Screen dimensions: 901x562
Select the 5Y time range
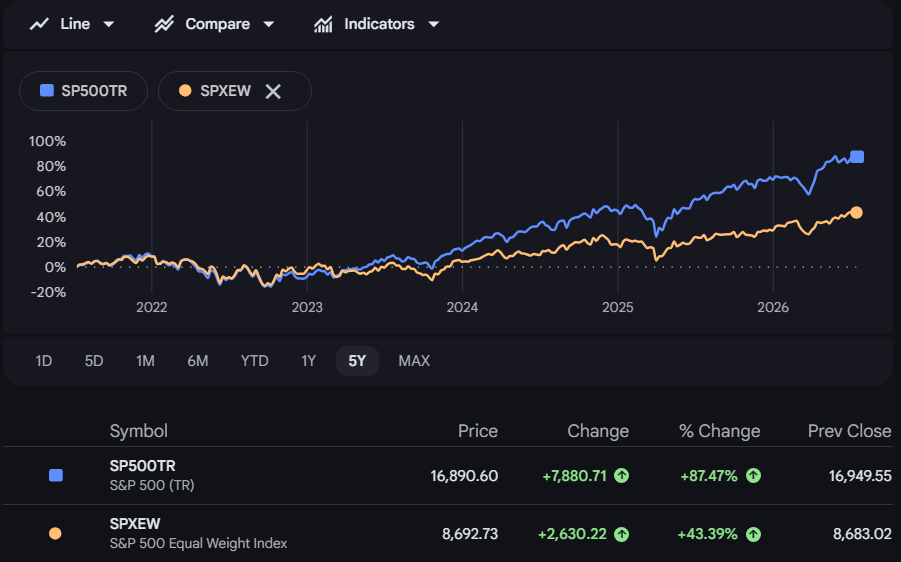pyautogui.click(x=357, y=361)
